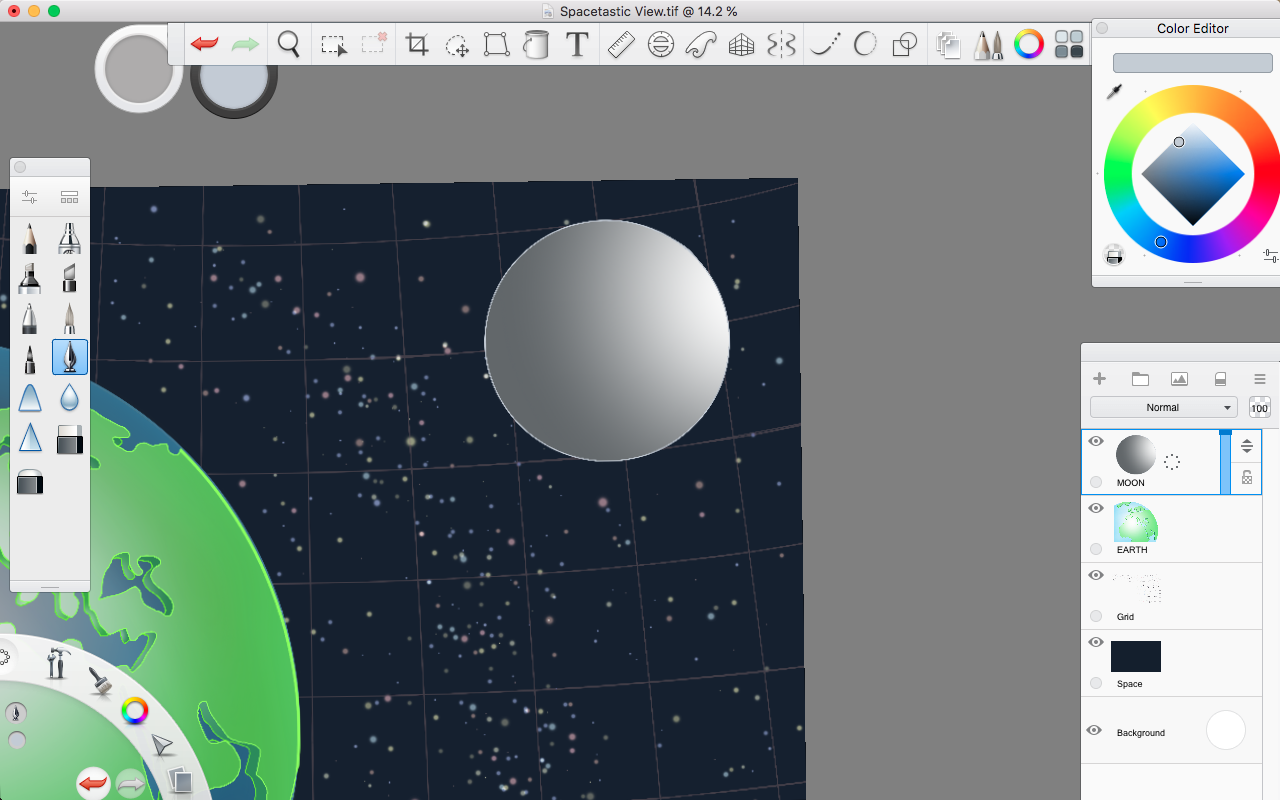Hide the Space layer
1280x800 pixels.
(1095, 642)
